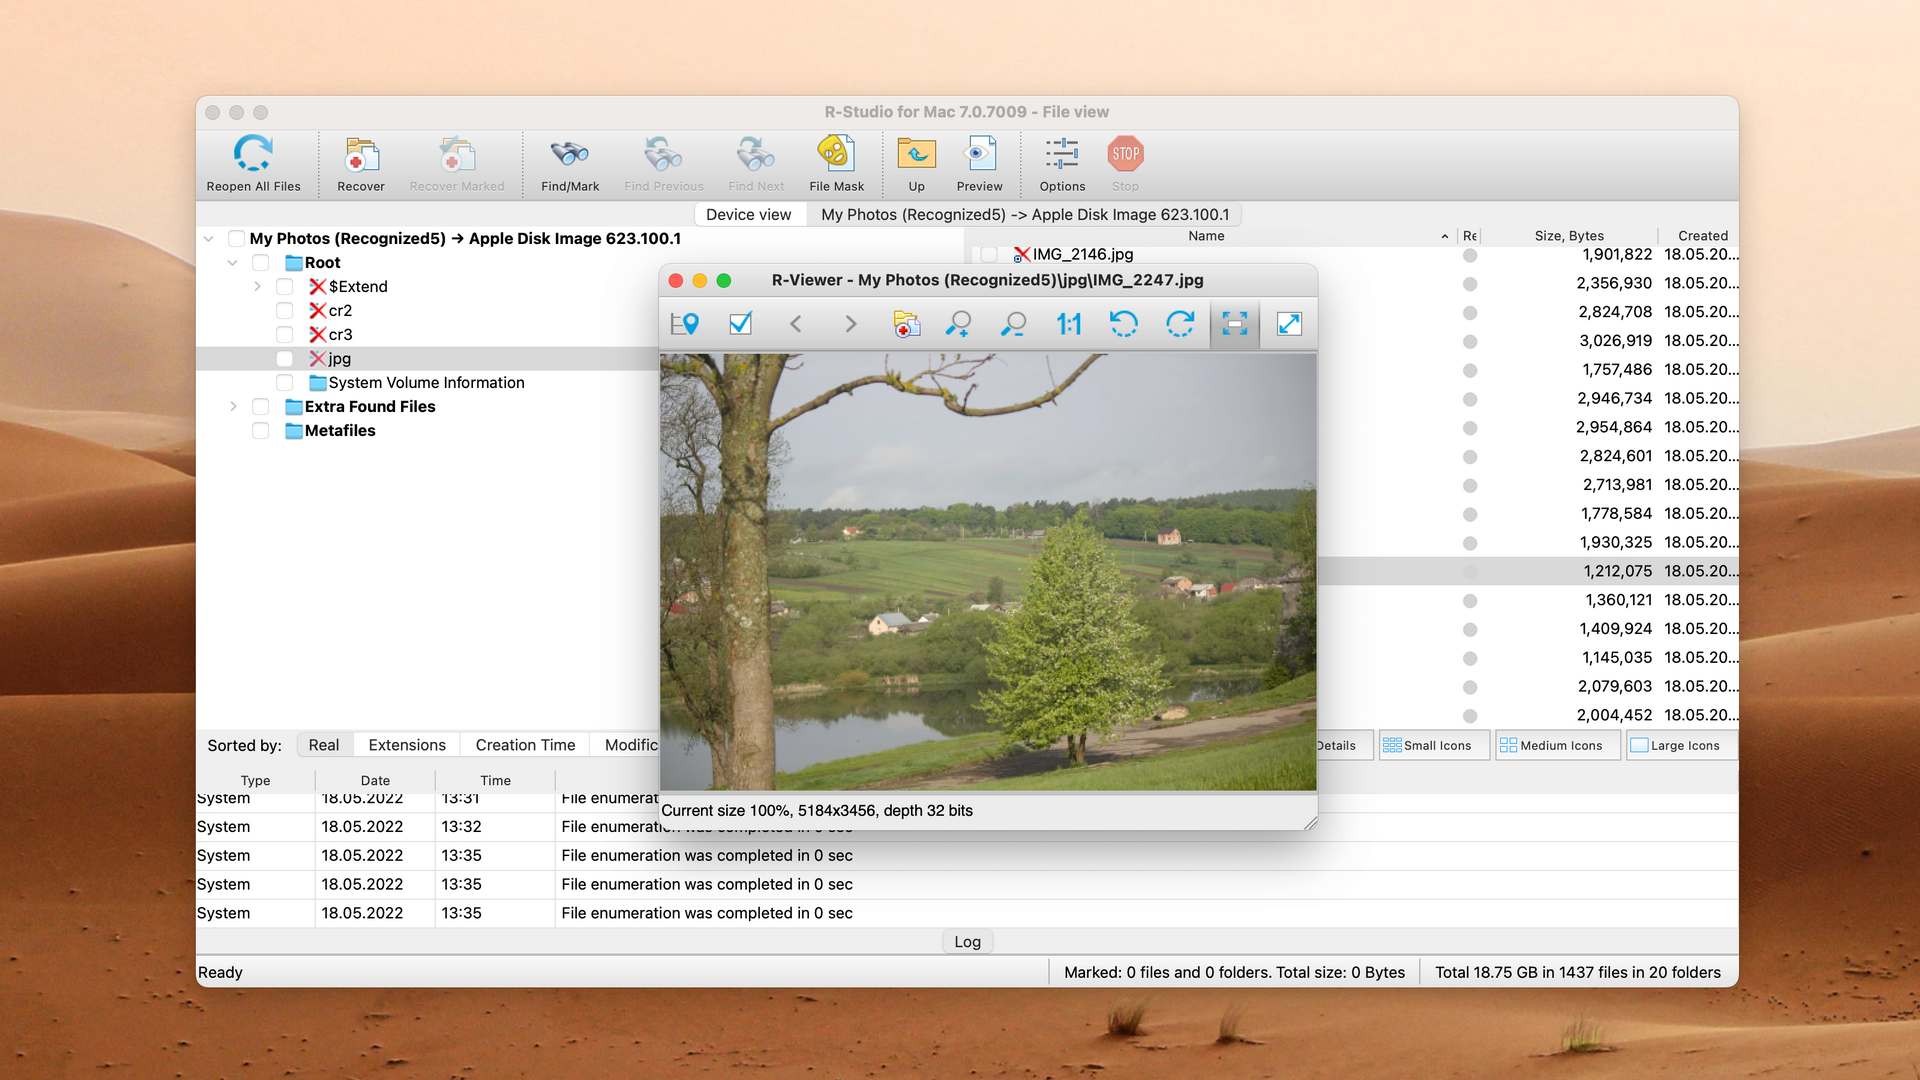Select Medium Icons view option

click(x=1555, y=744)
